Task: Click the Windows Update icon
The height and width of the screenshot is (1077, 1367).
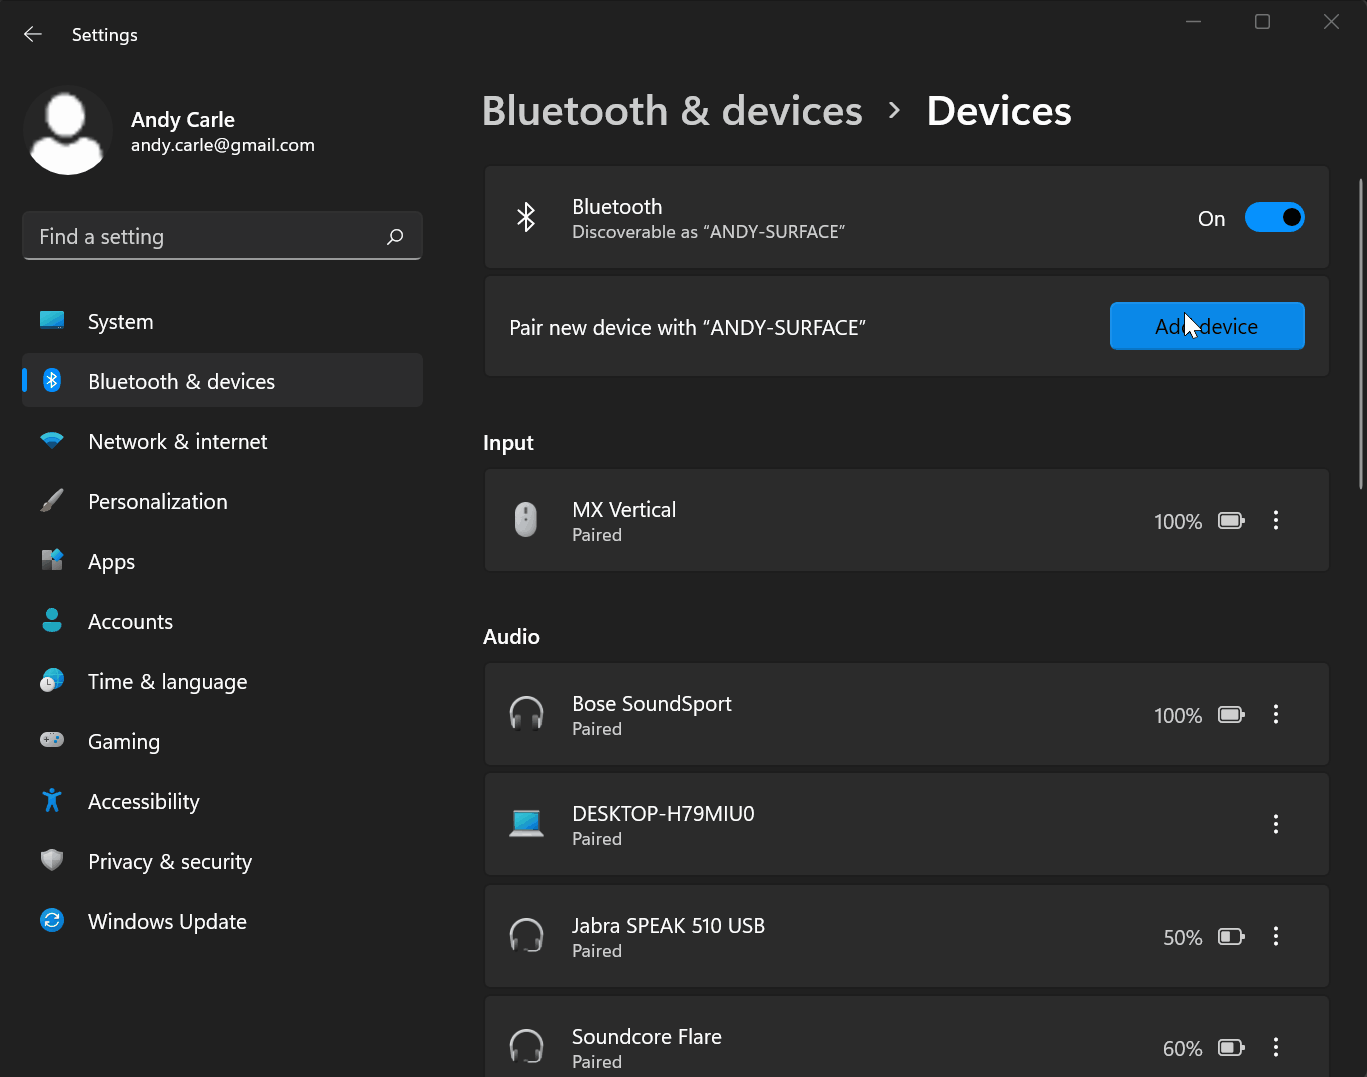Action: pos(51,920)
